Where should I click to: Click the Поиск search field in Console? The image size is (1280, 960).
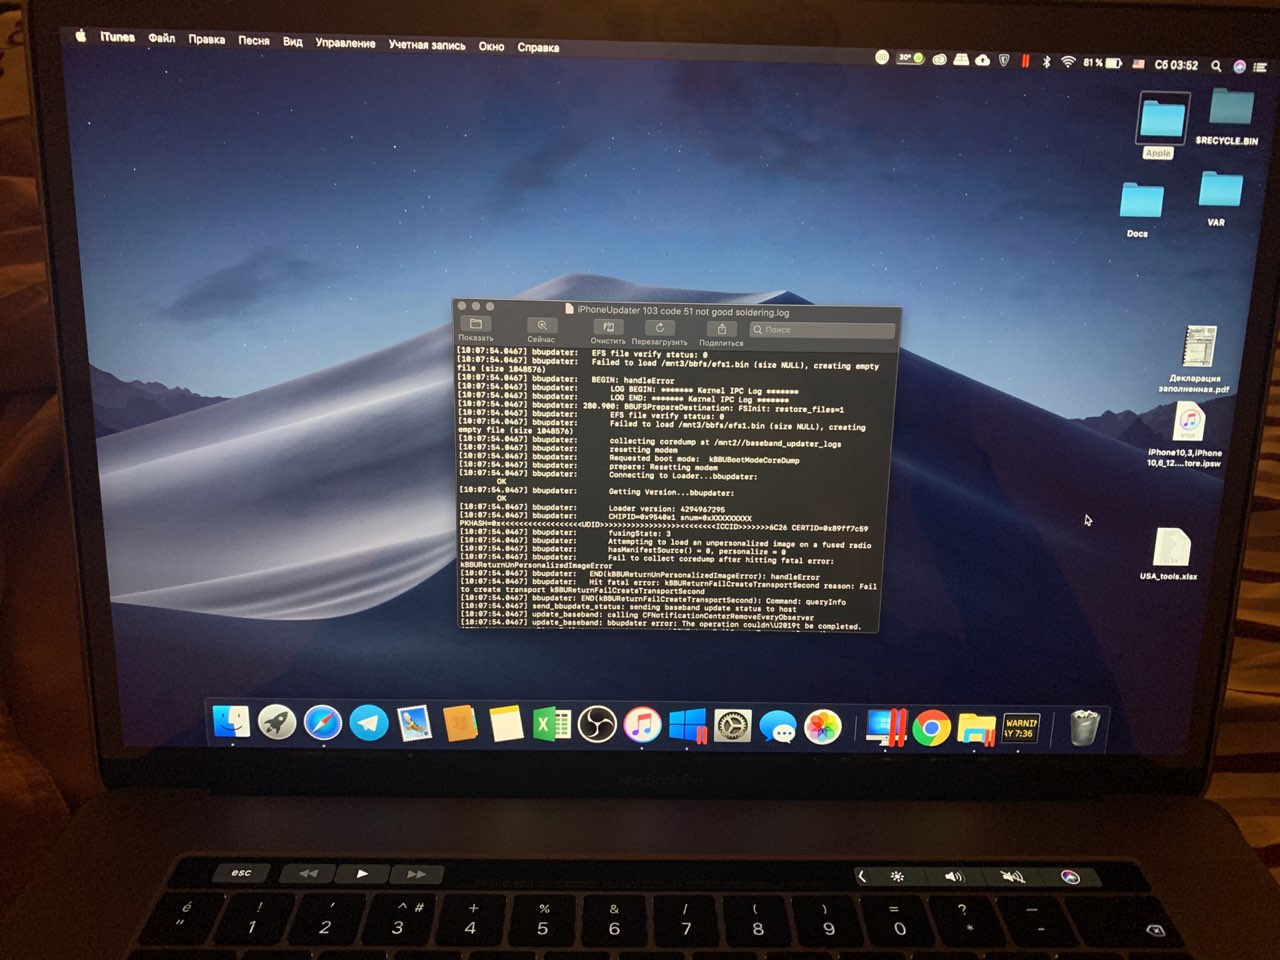coord(821,329)
